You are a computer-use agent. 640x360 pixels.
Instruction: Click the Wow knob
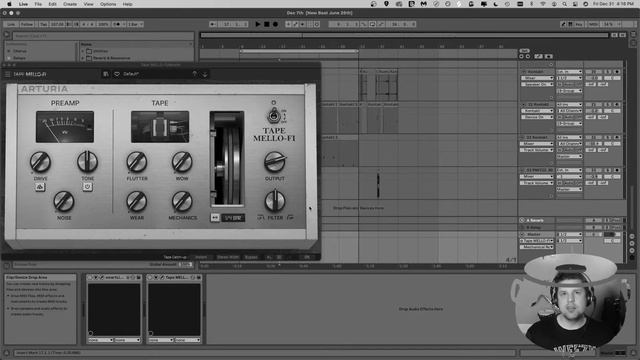[x=182, y=162]
